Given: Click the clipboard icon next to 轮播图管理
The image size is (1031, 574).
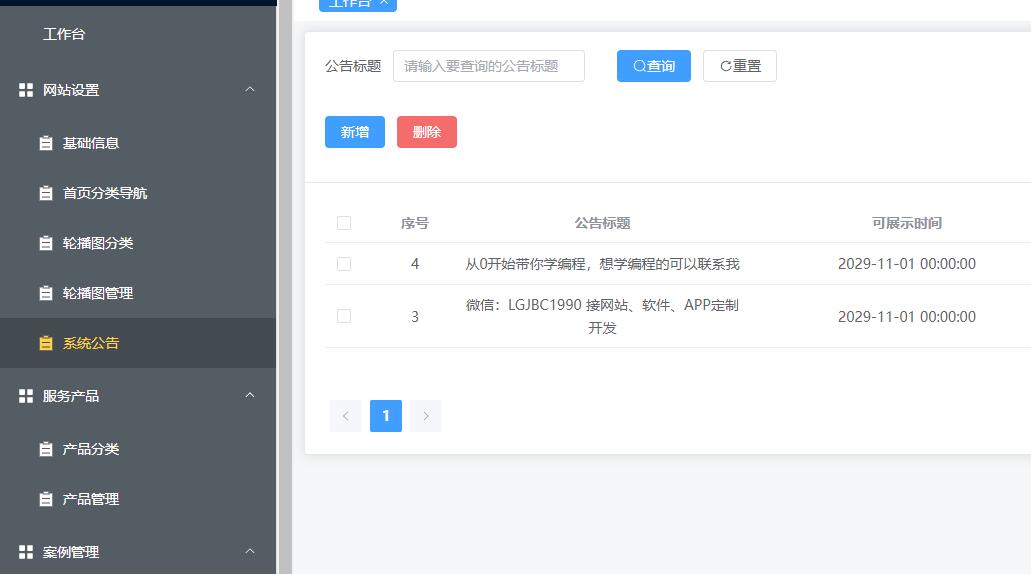Looking at the screenshot, I should click(x=46, y=293).
